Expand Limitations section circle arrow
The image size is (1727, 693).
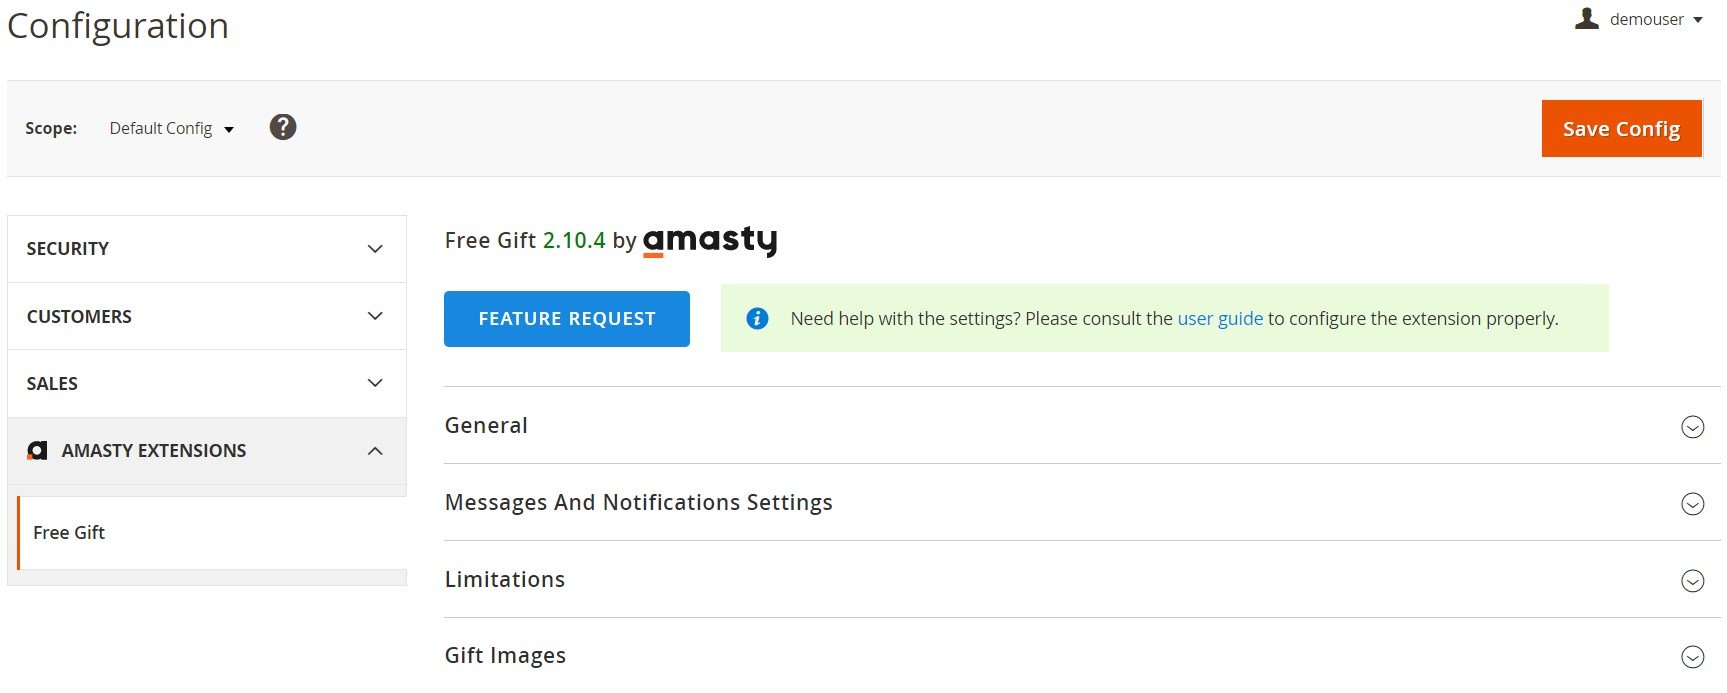click(x=1692, y=581)
